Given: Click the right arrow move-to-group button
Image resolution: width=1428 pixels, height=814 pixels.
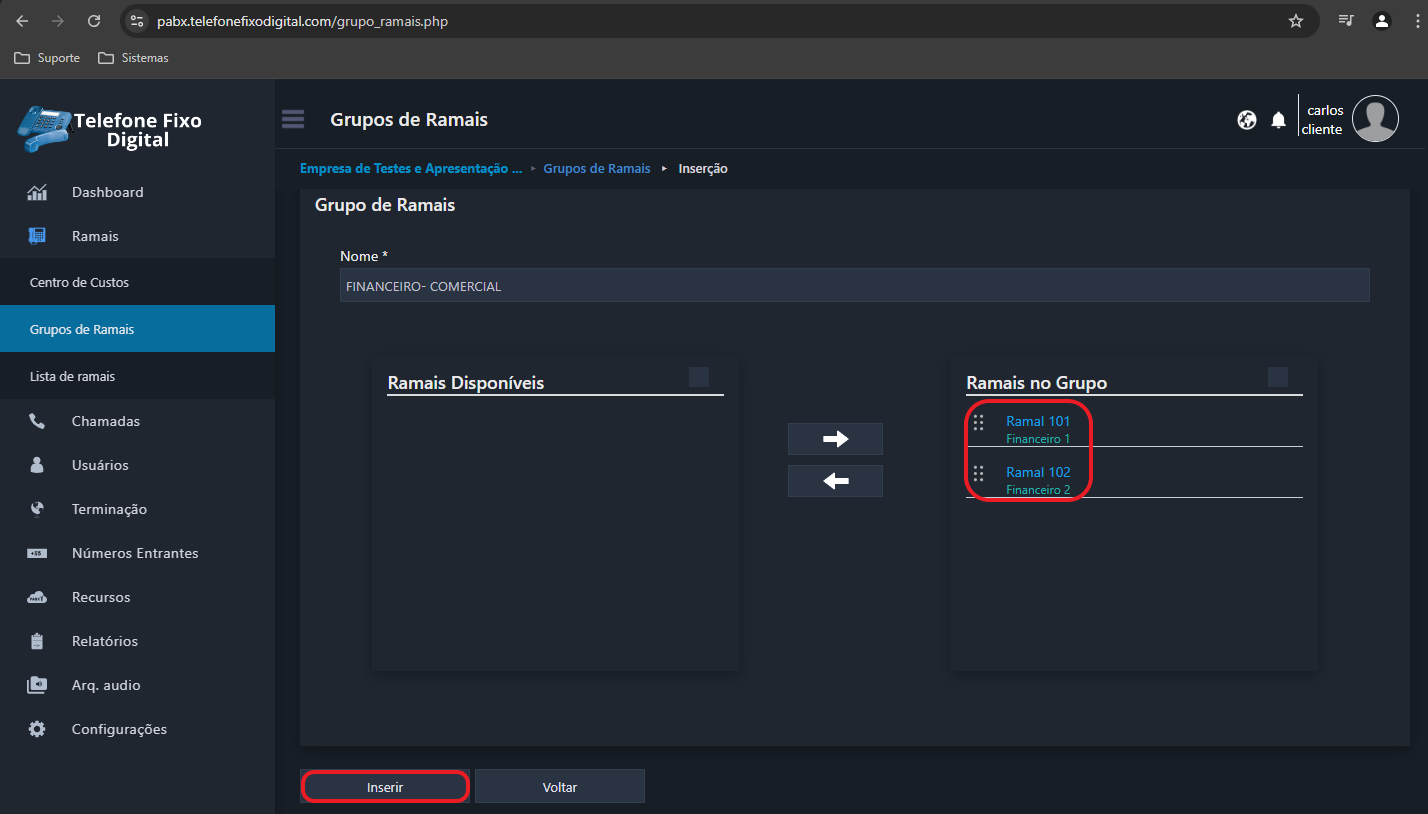Looking at the screenshot, I should pyautogui.click(x=835, y=439).
